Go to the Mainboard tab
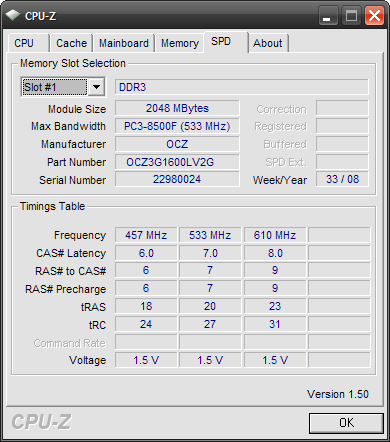 (124, 43)
